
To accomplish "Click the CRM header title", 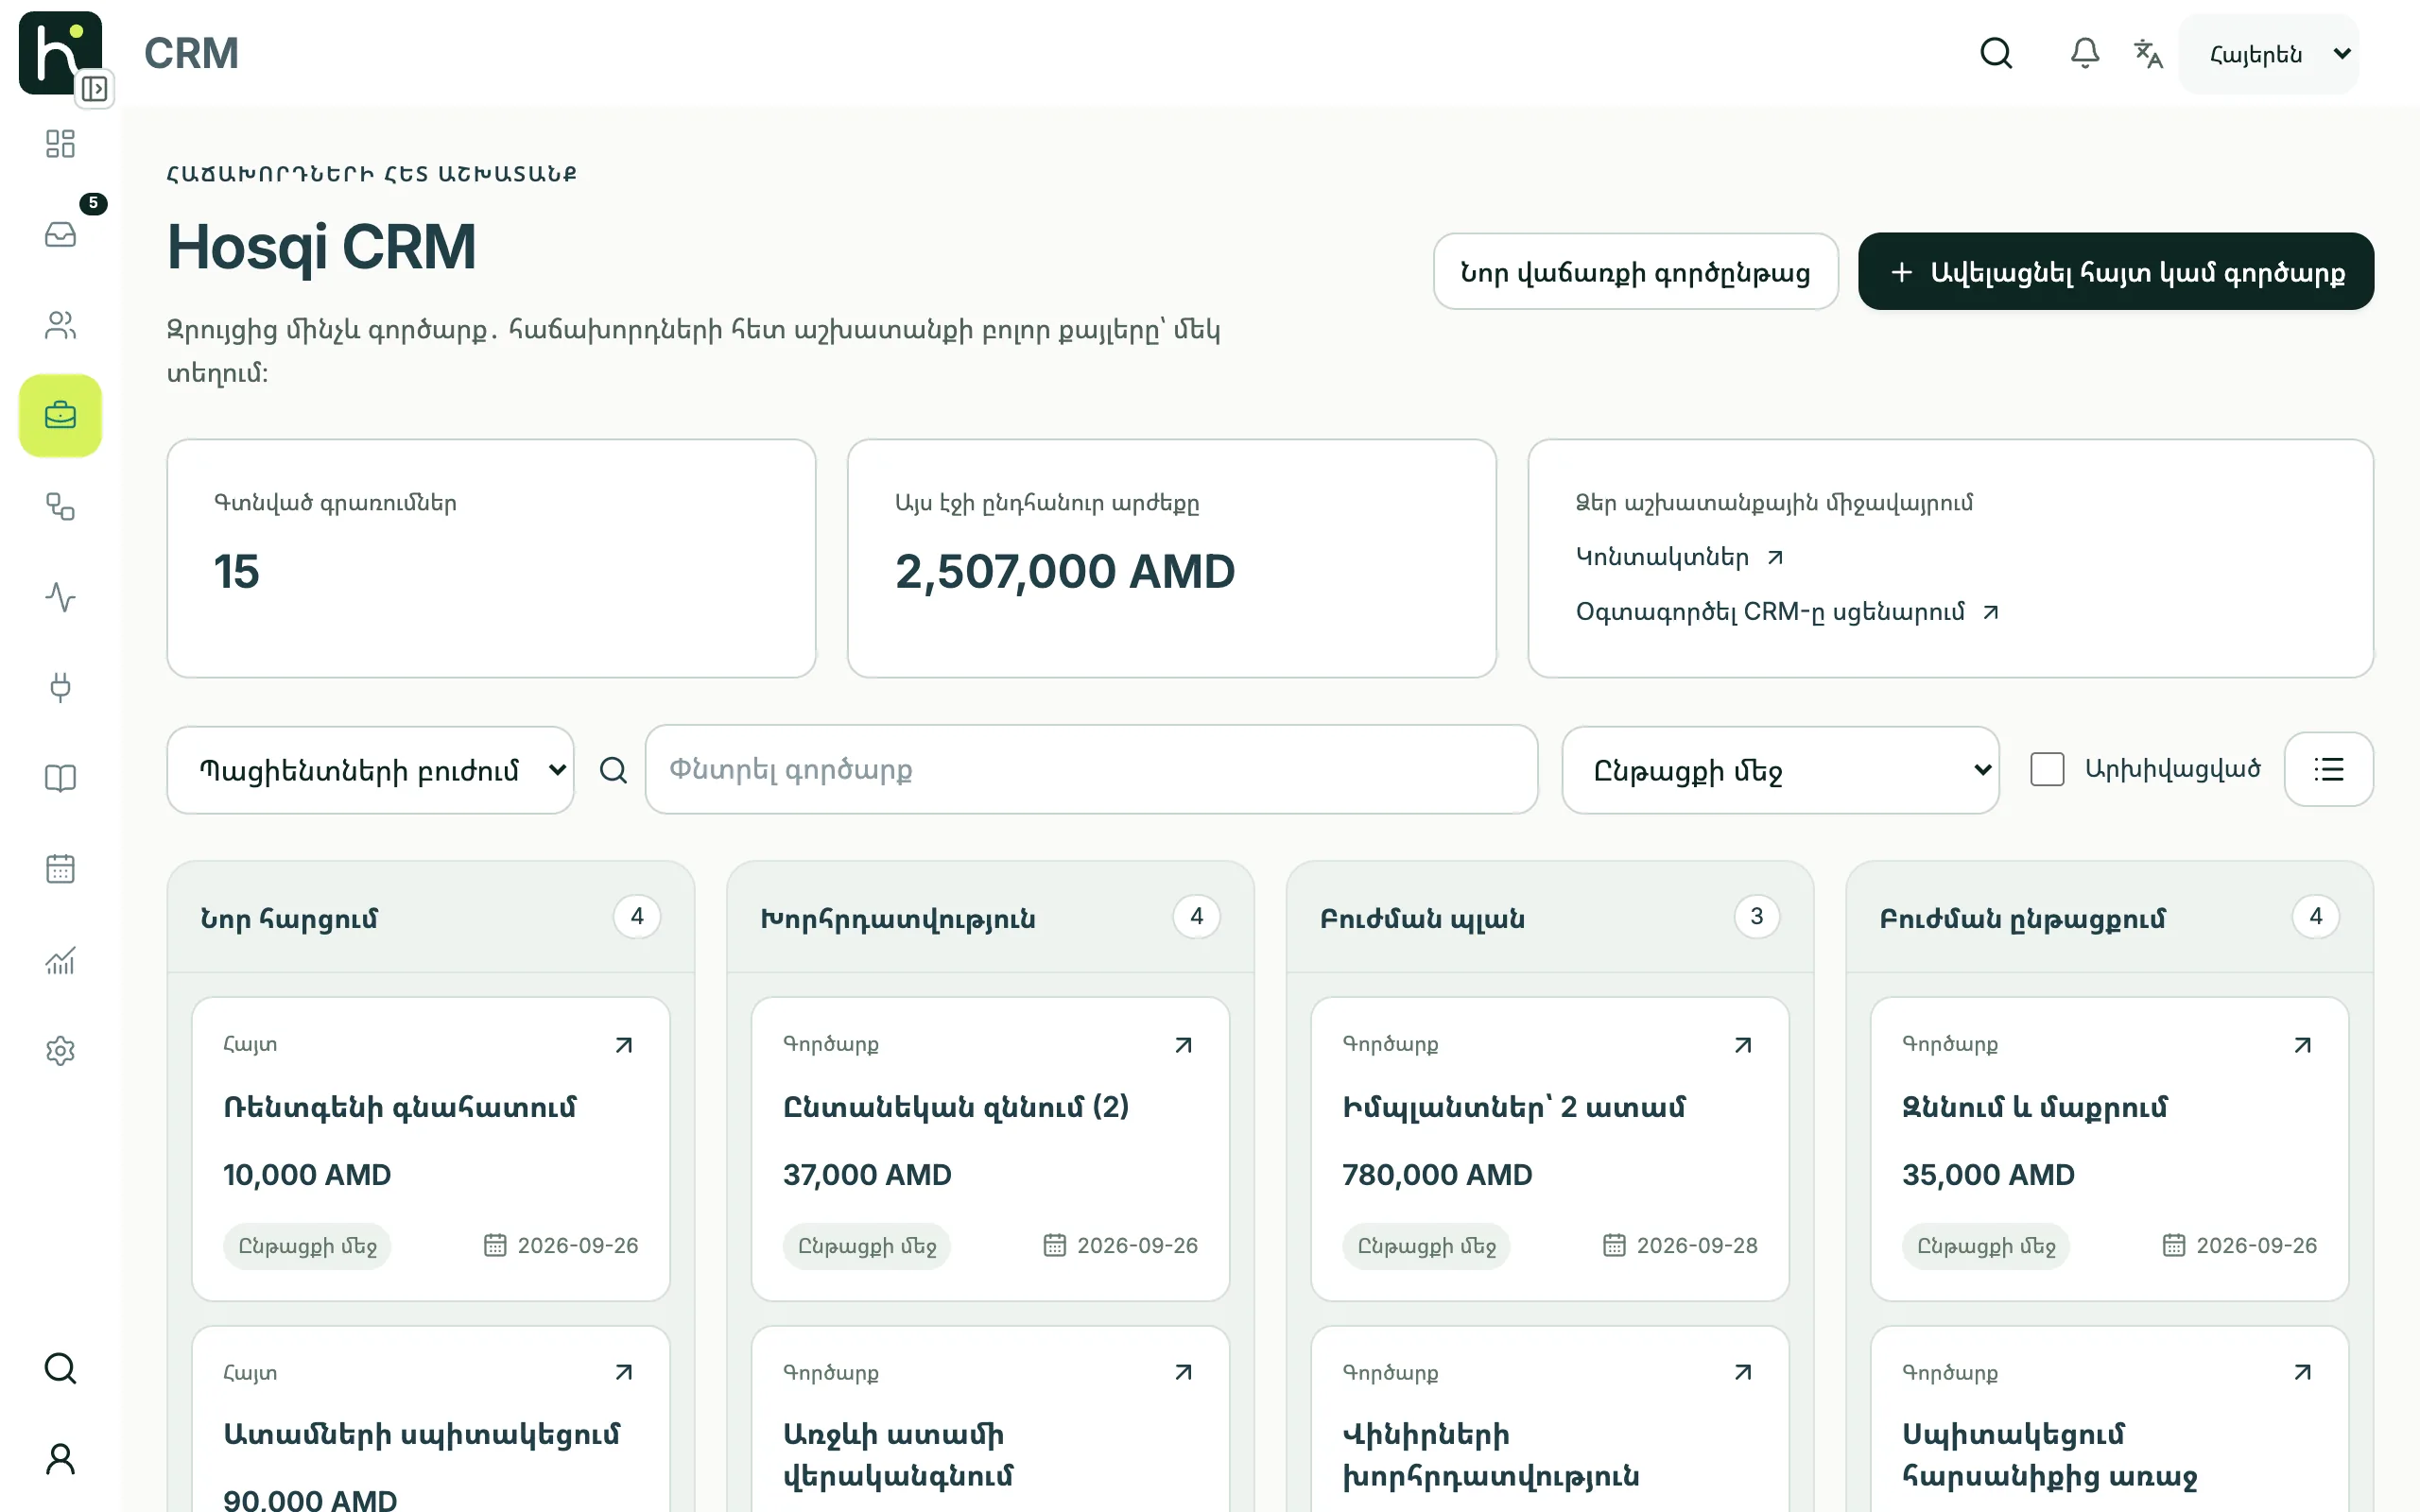I will click(191, 53).
